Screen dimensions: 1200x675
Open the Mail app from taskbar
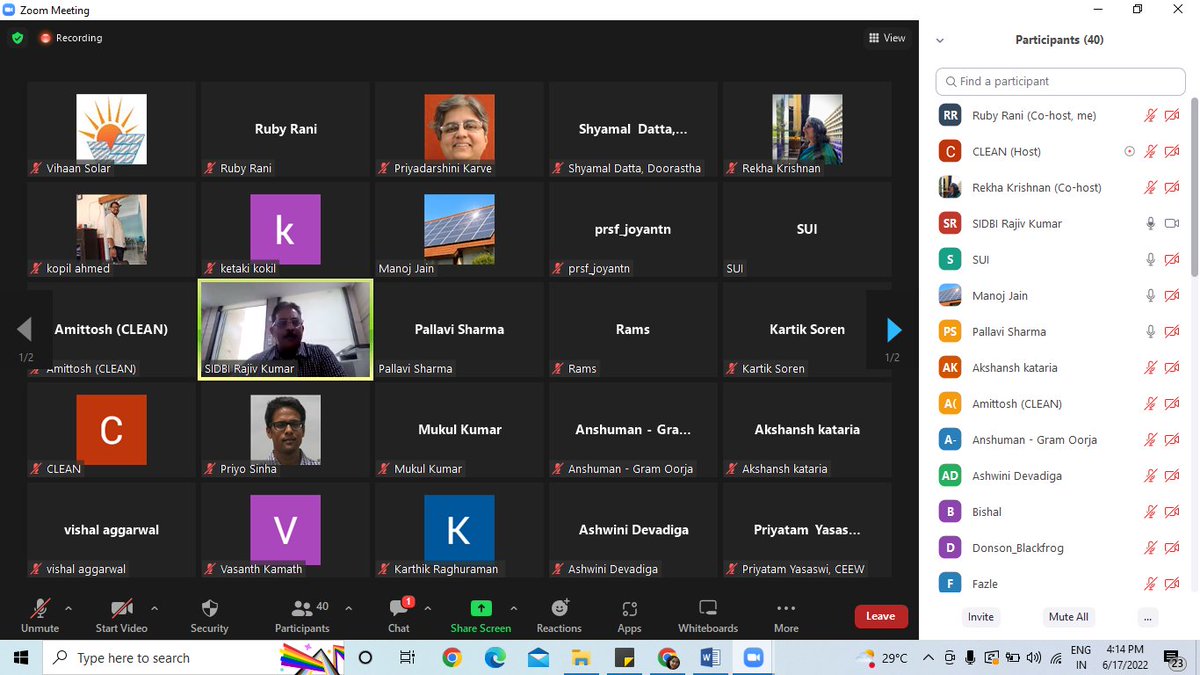click(x=538, y=658)
